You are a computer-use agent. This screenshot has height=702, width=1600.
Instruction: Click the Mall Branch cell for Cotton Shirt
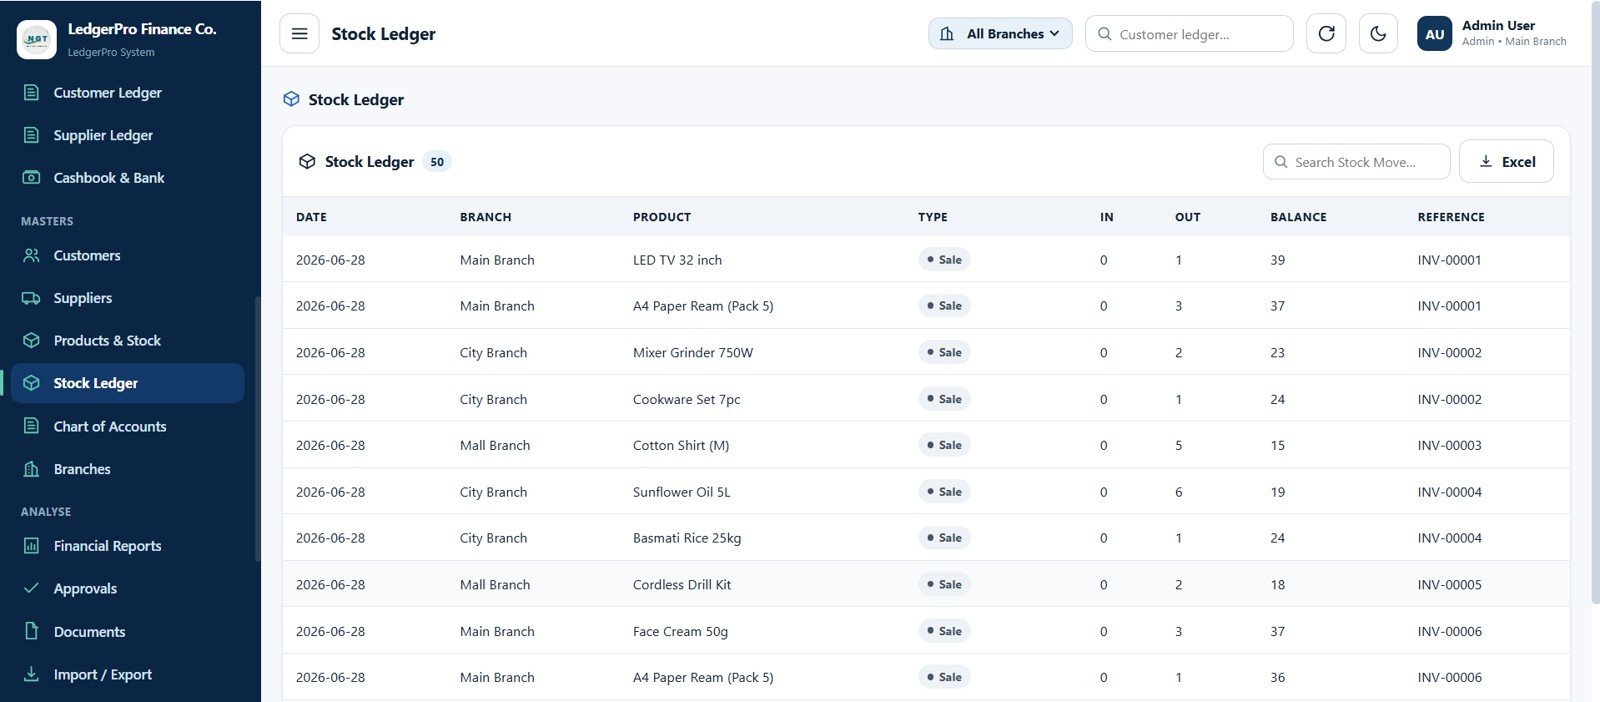point(495,445)
